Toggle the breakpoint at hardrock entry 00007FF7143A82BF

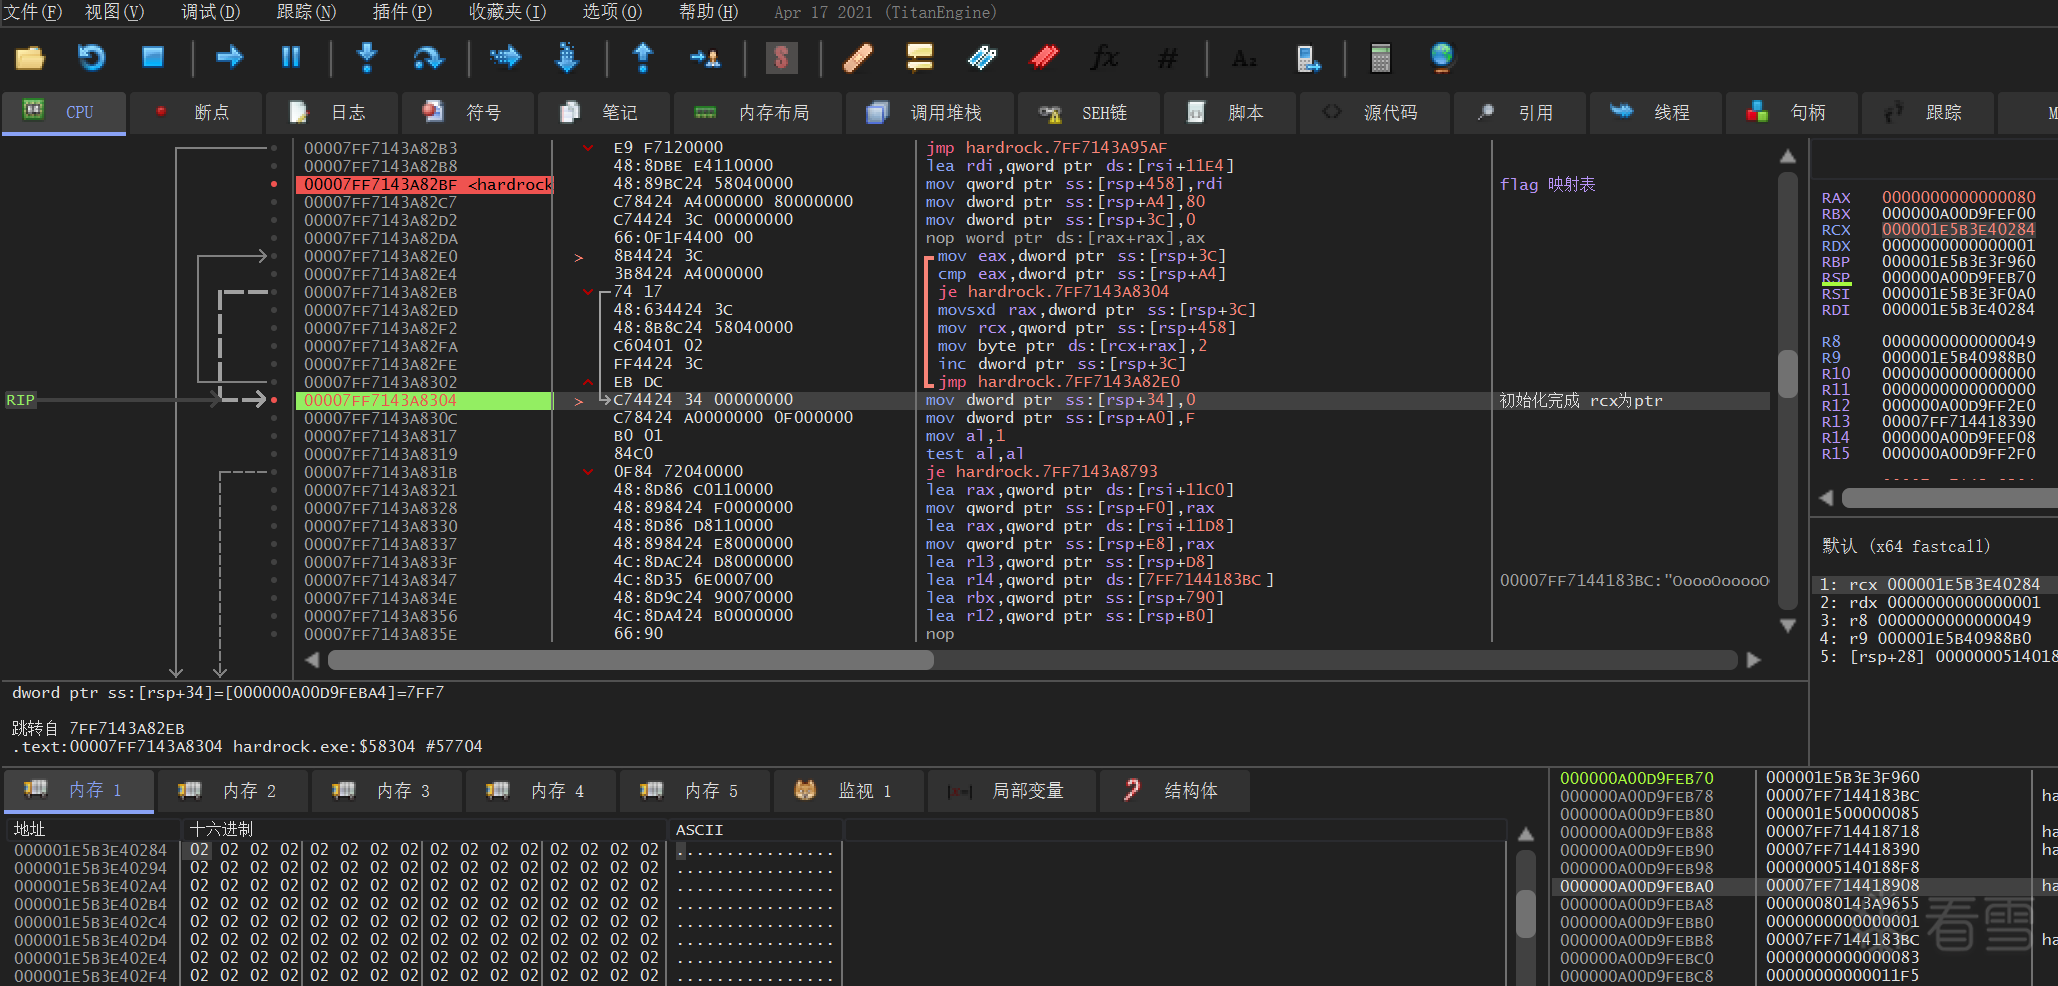[274, 184]
